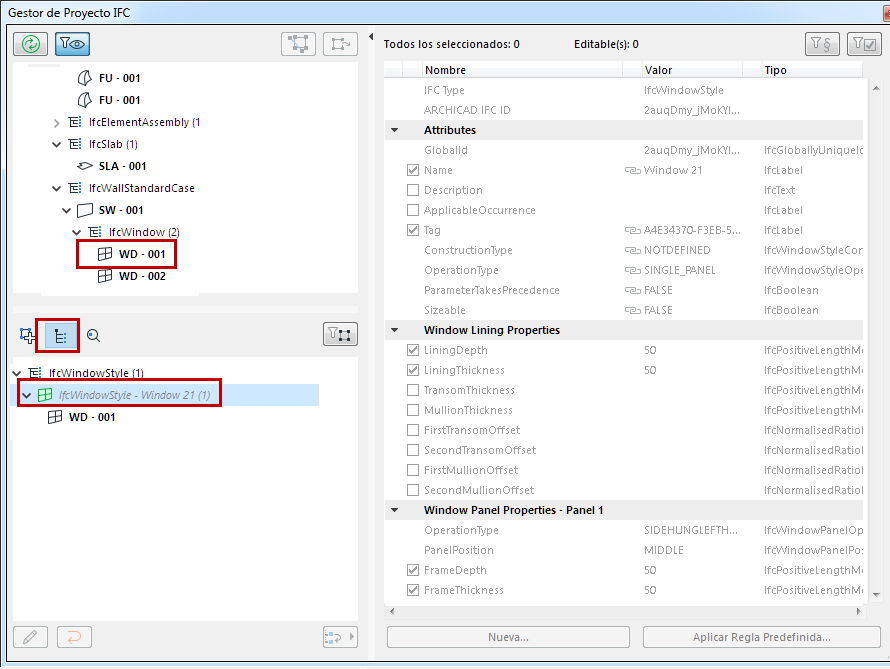Click the filter properties by scheme icon

point(822,44)
